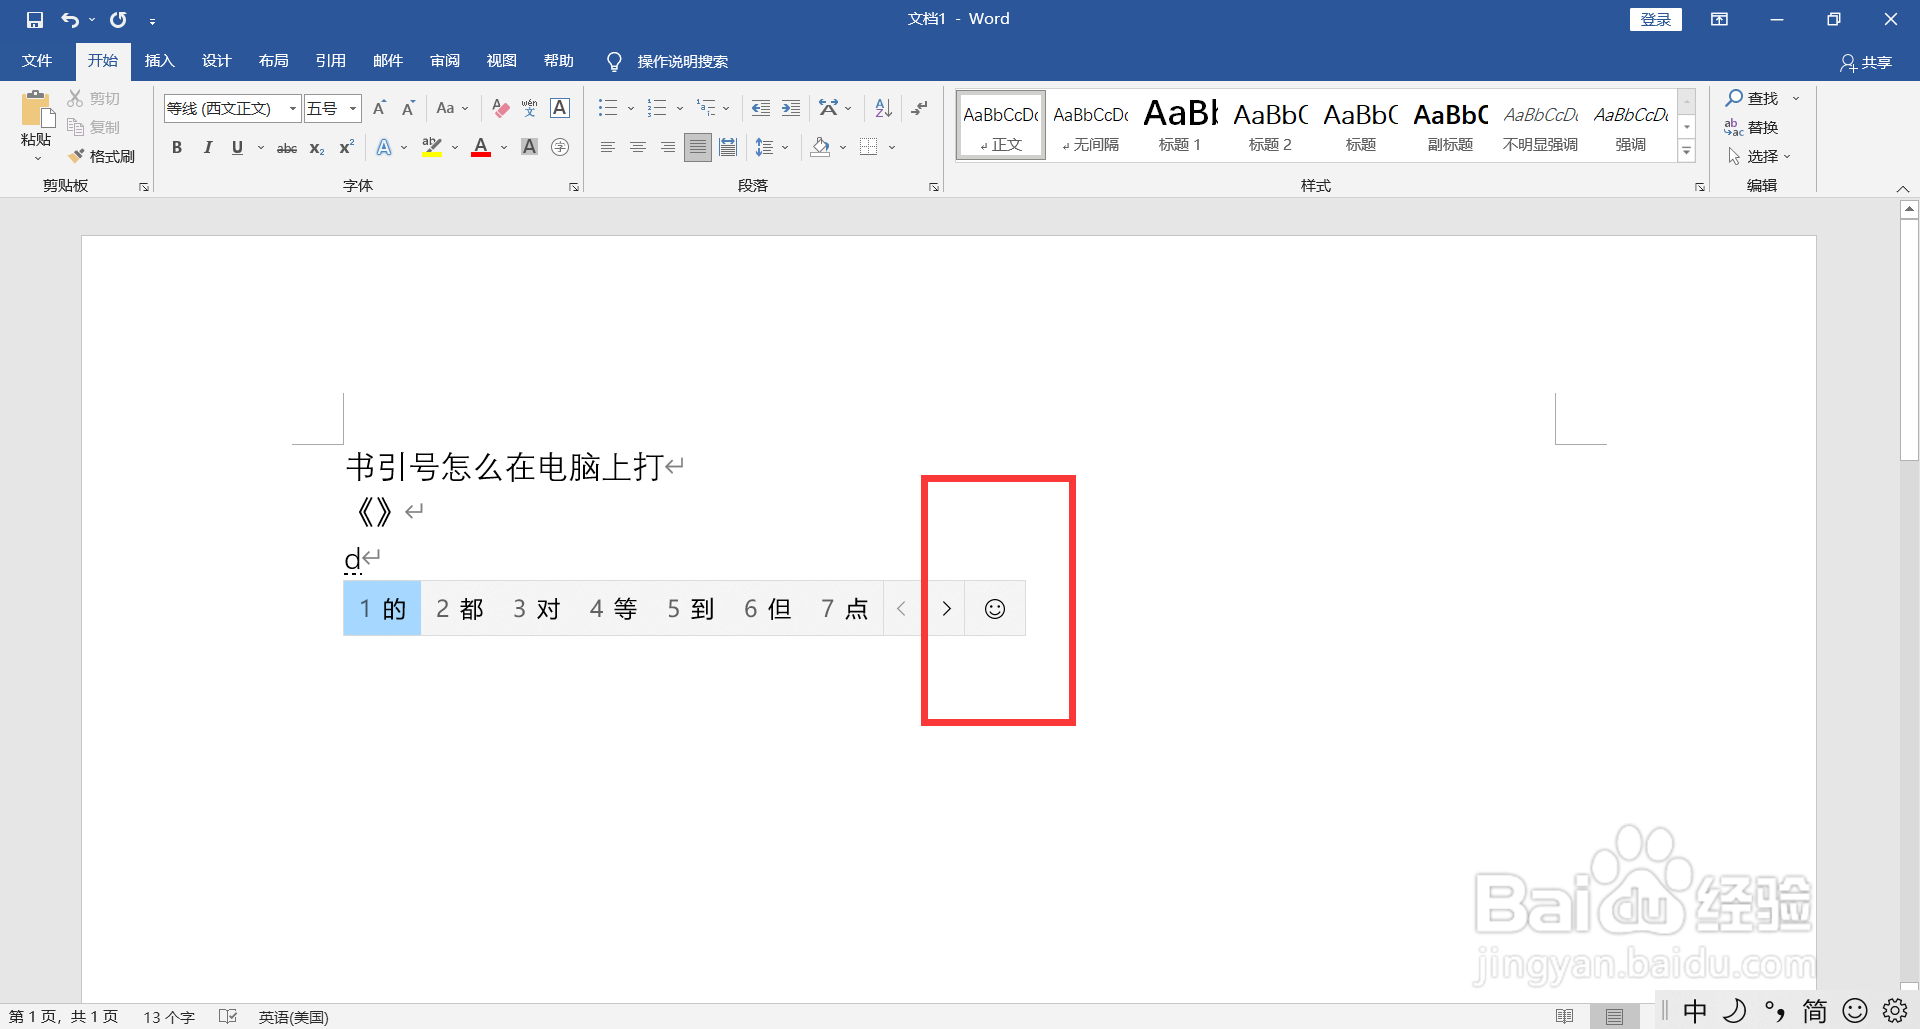Select candidate 2 都

coord(460,609)
